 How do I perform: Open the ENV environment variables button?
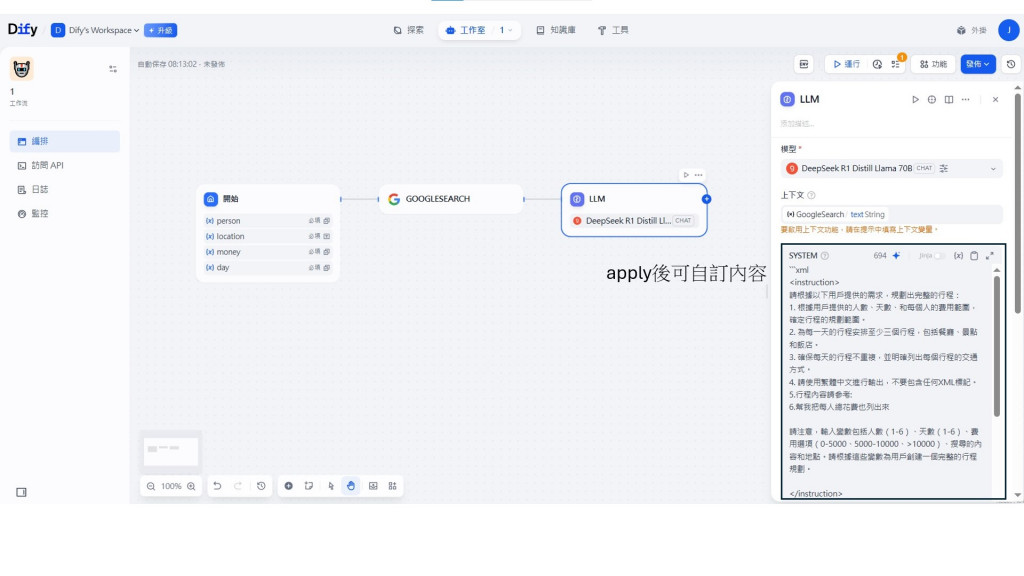(804, 64)
